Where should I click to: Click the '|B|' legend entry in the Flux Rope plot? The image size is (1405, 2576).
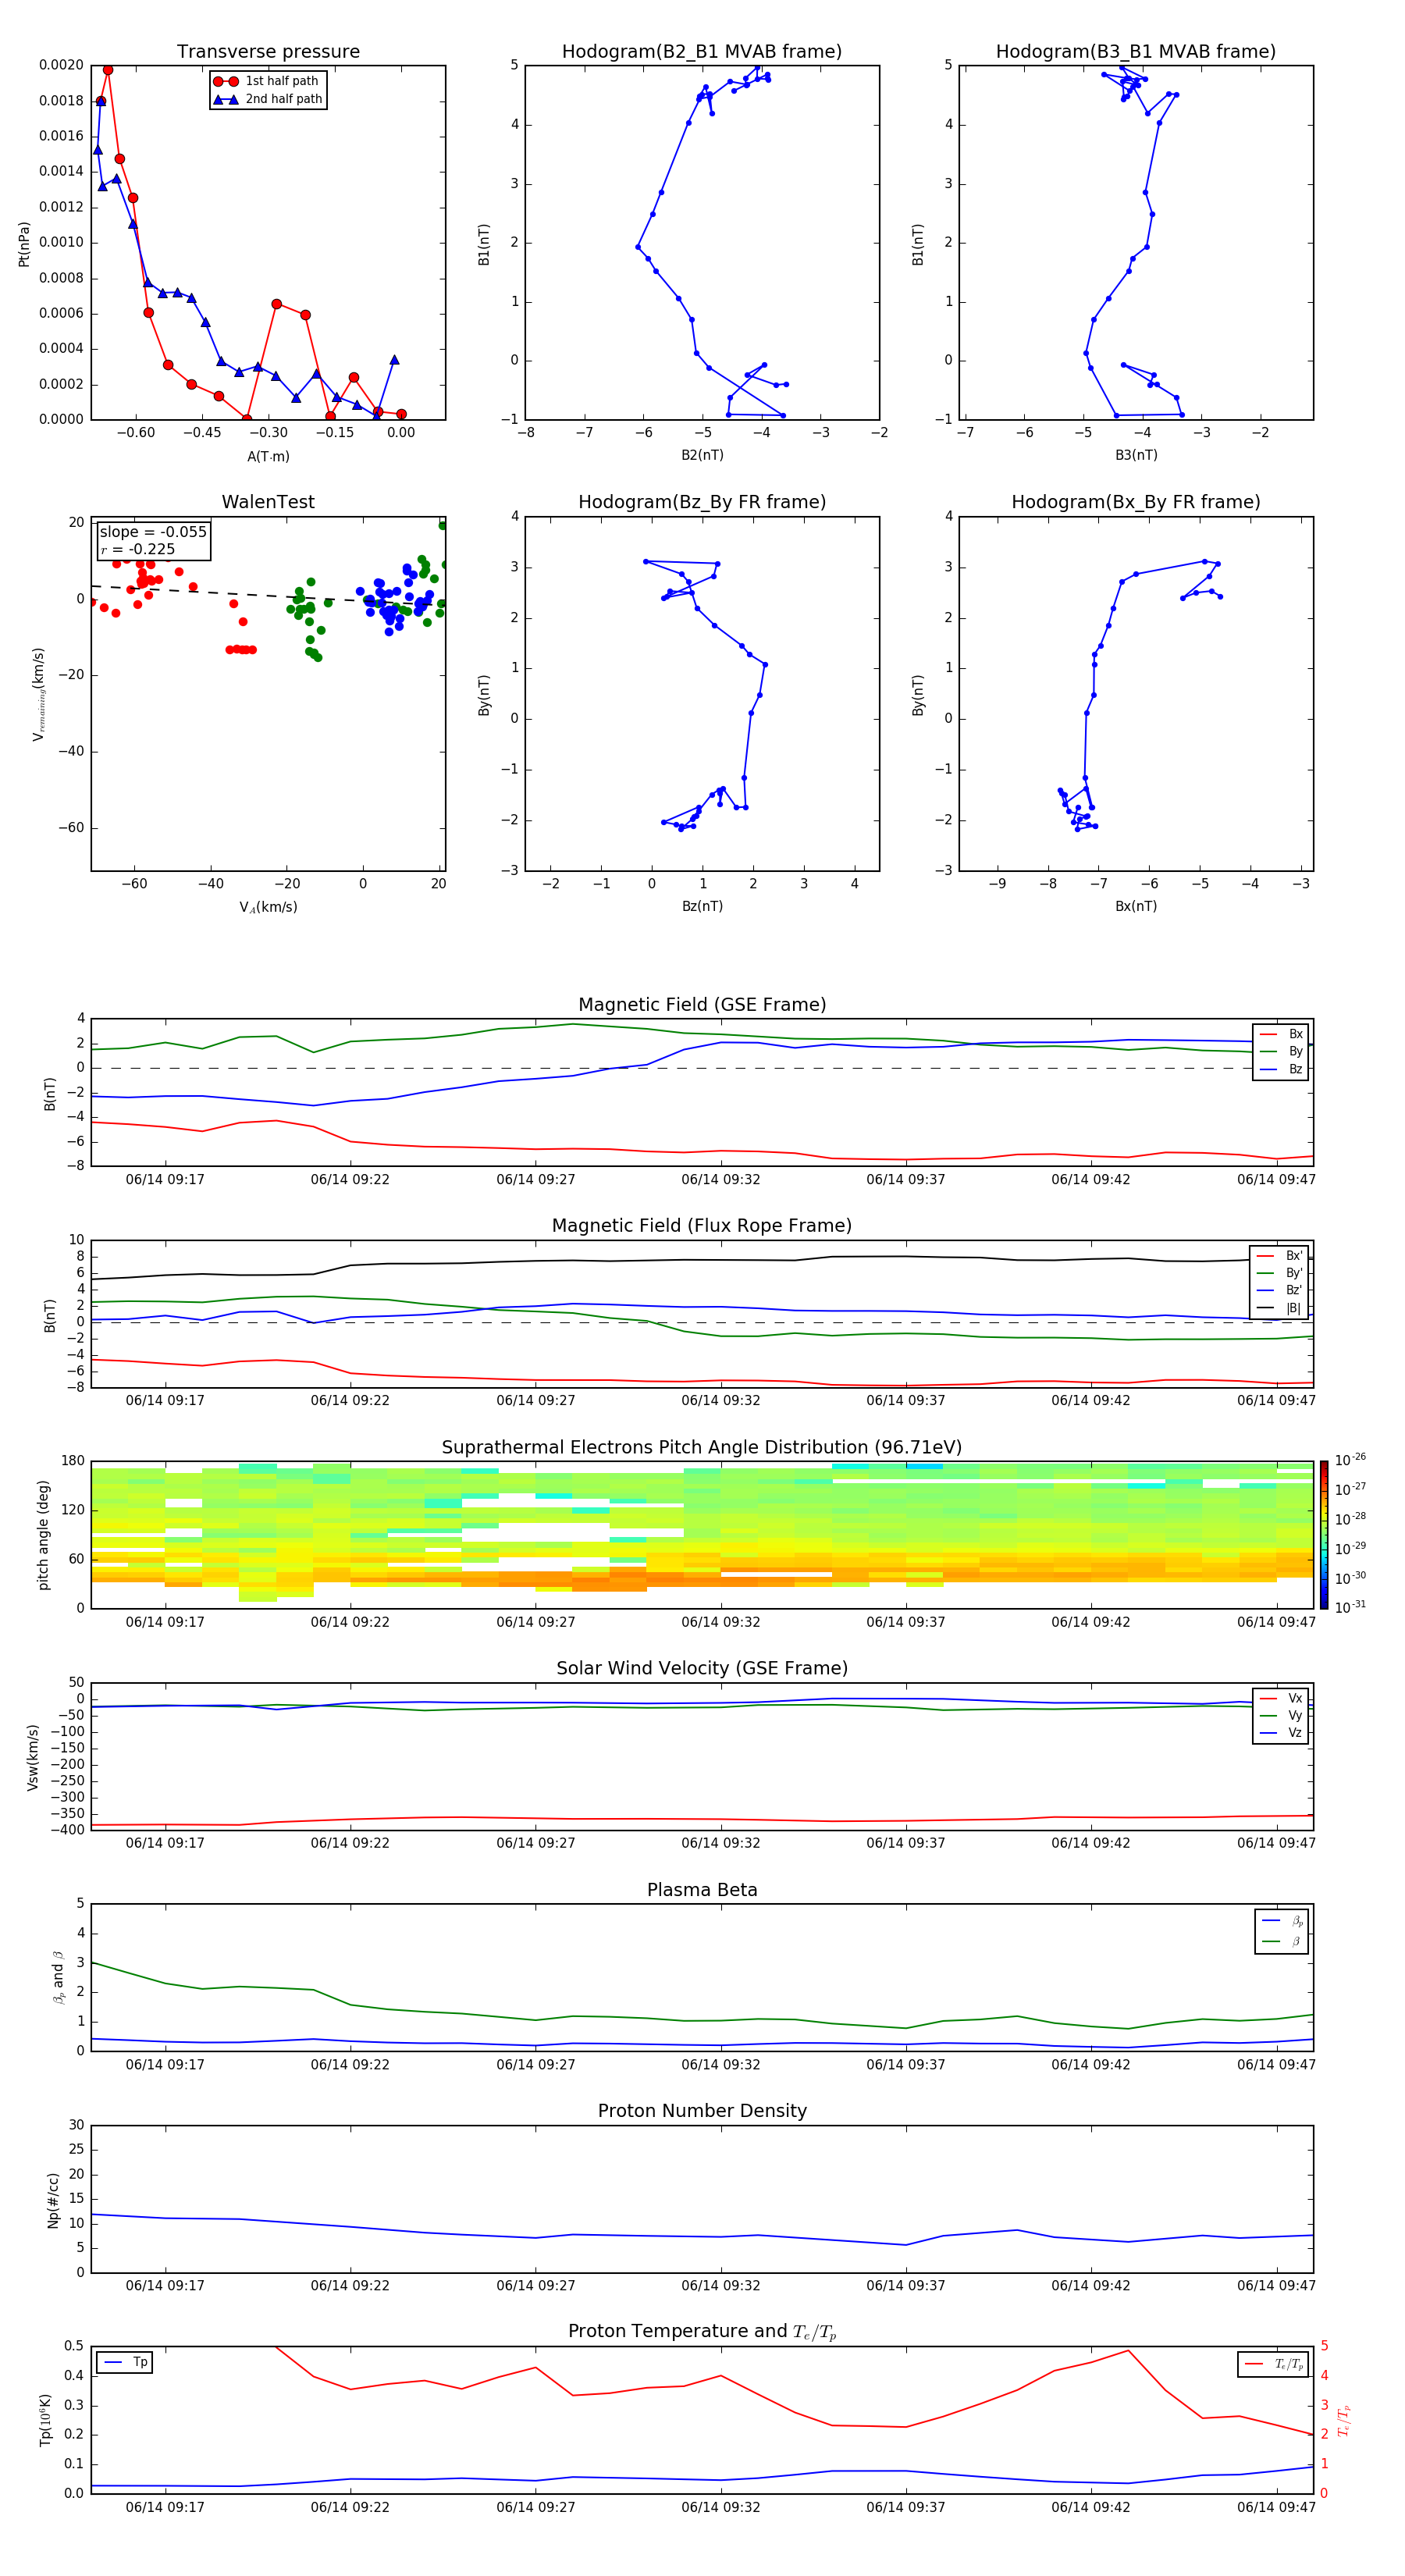tap(1279, 1308)
